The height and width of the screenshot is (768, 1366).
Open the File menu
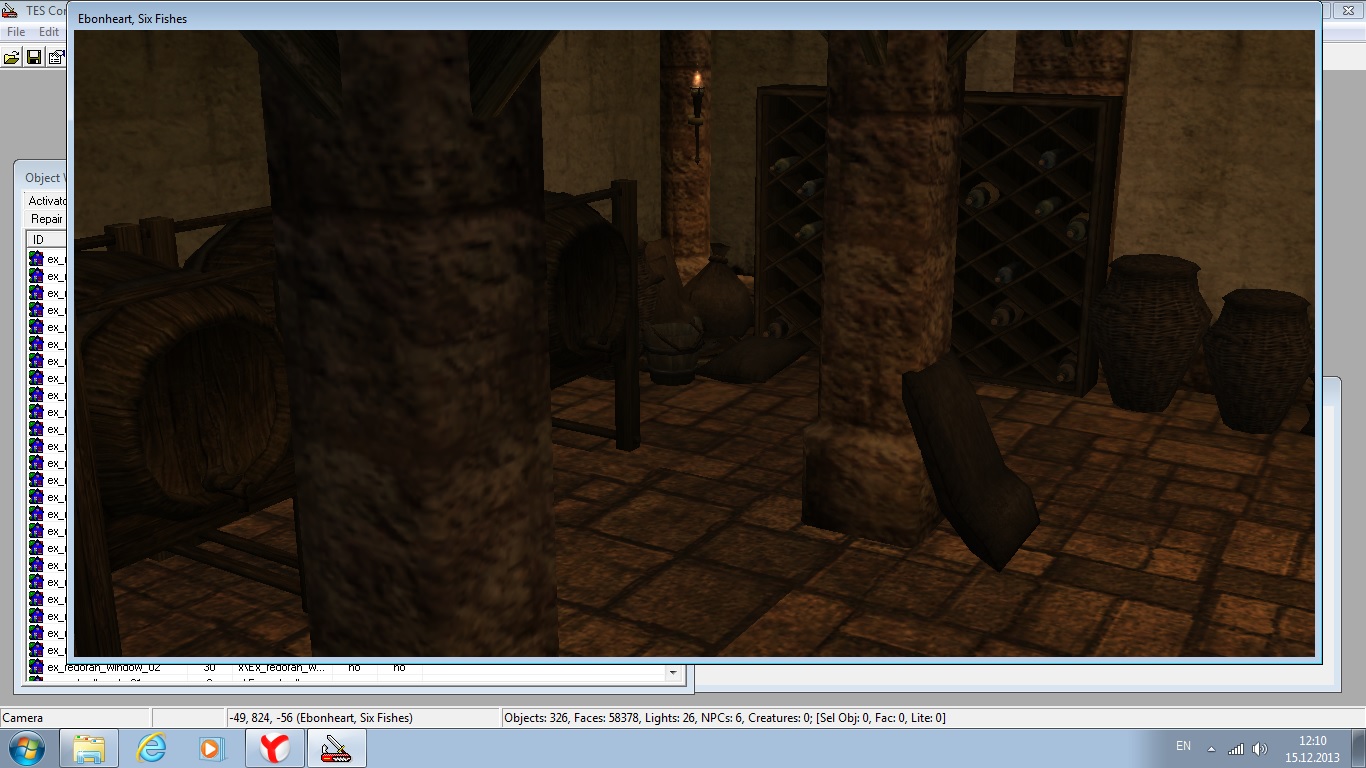(15, 33)
